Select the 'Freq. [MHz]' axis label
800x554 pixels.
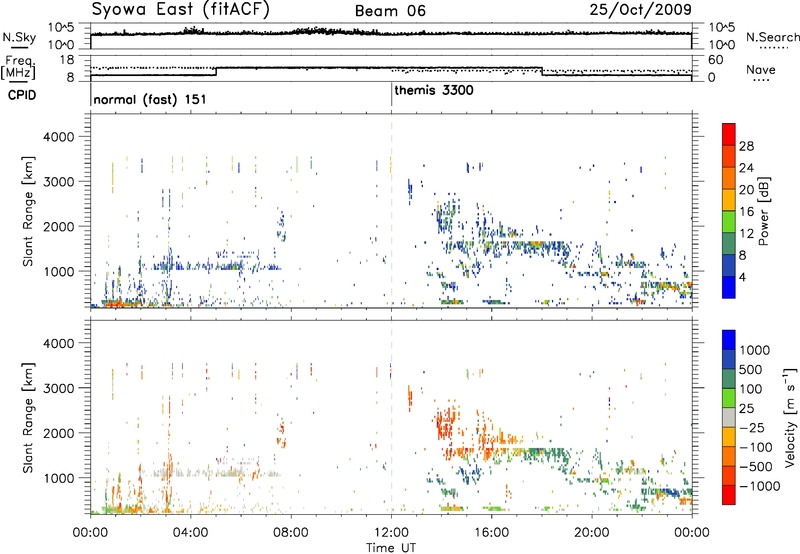point(19,68)
